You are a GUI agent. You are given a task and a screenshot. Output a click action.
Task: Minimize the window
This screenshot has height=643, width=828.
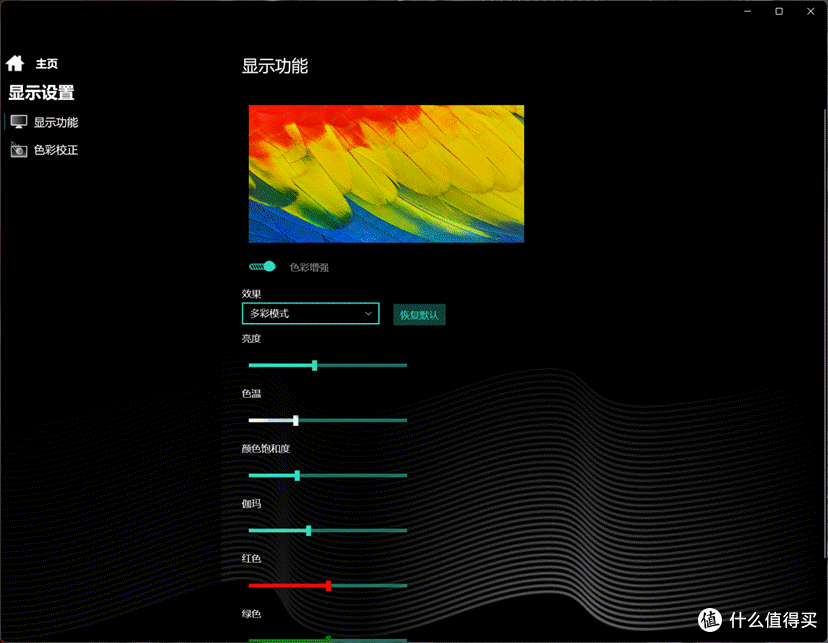tap(747, 11)
